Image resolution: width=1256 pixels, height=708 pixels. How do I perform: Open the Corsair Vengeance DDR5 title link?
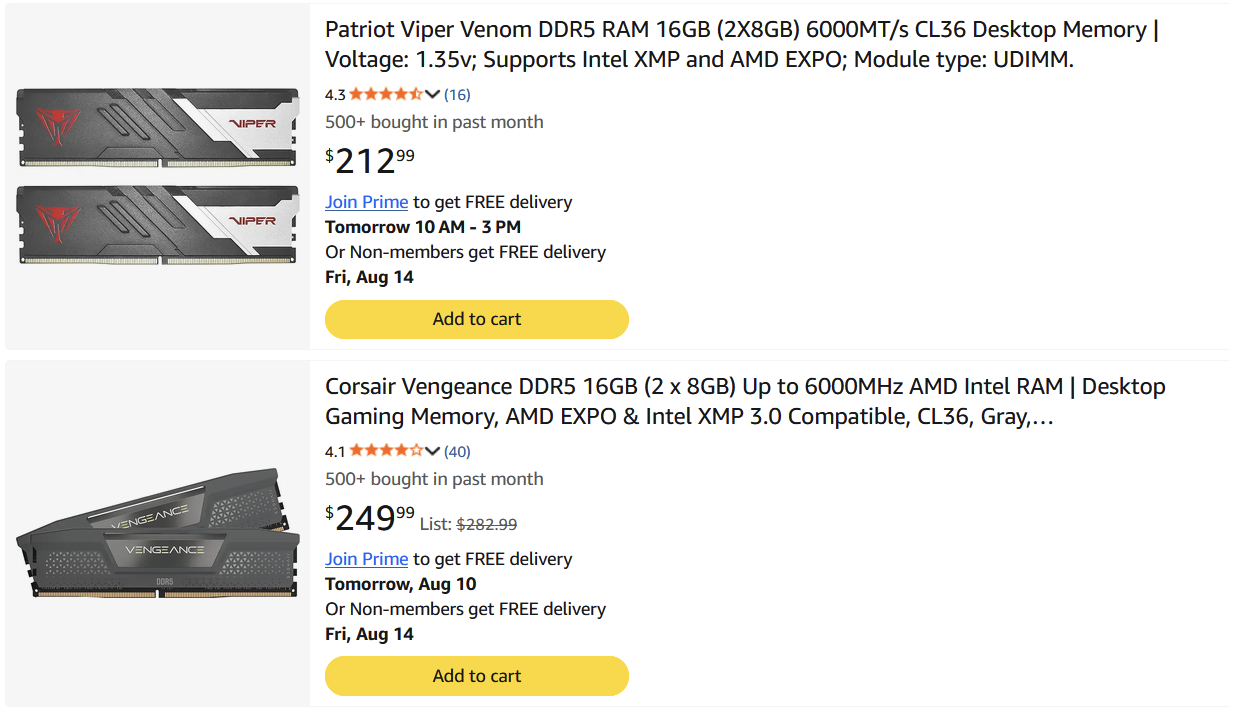coord(745,402)
